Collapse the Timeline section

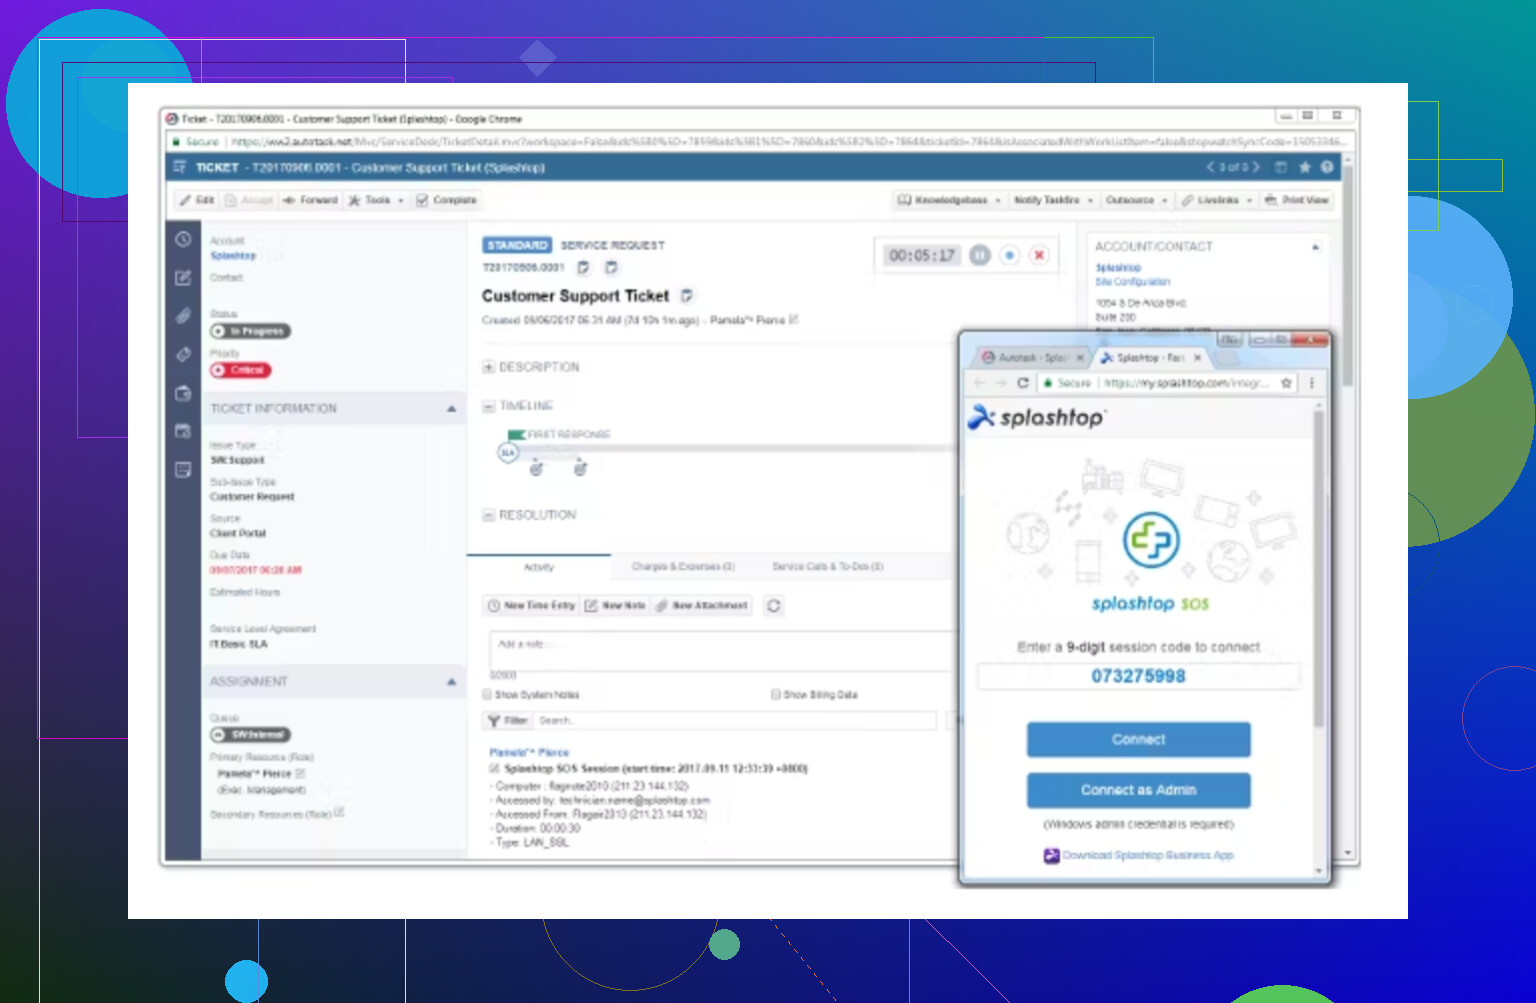coord(489,406)
